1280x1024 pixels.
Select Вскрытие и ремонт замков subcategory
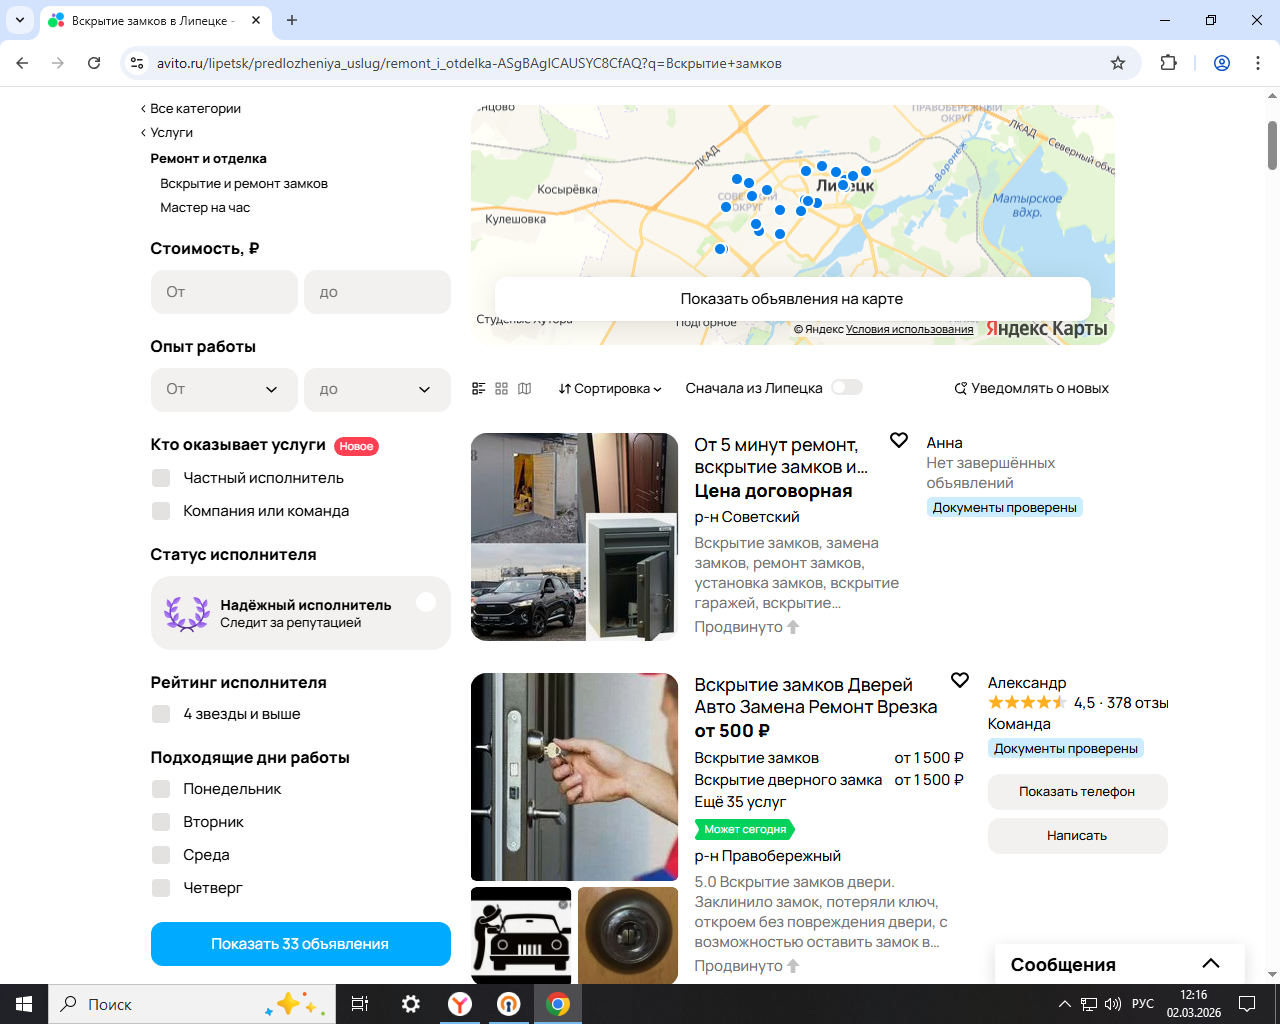coord(244,183)
